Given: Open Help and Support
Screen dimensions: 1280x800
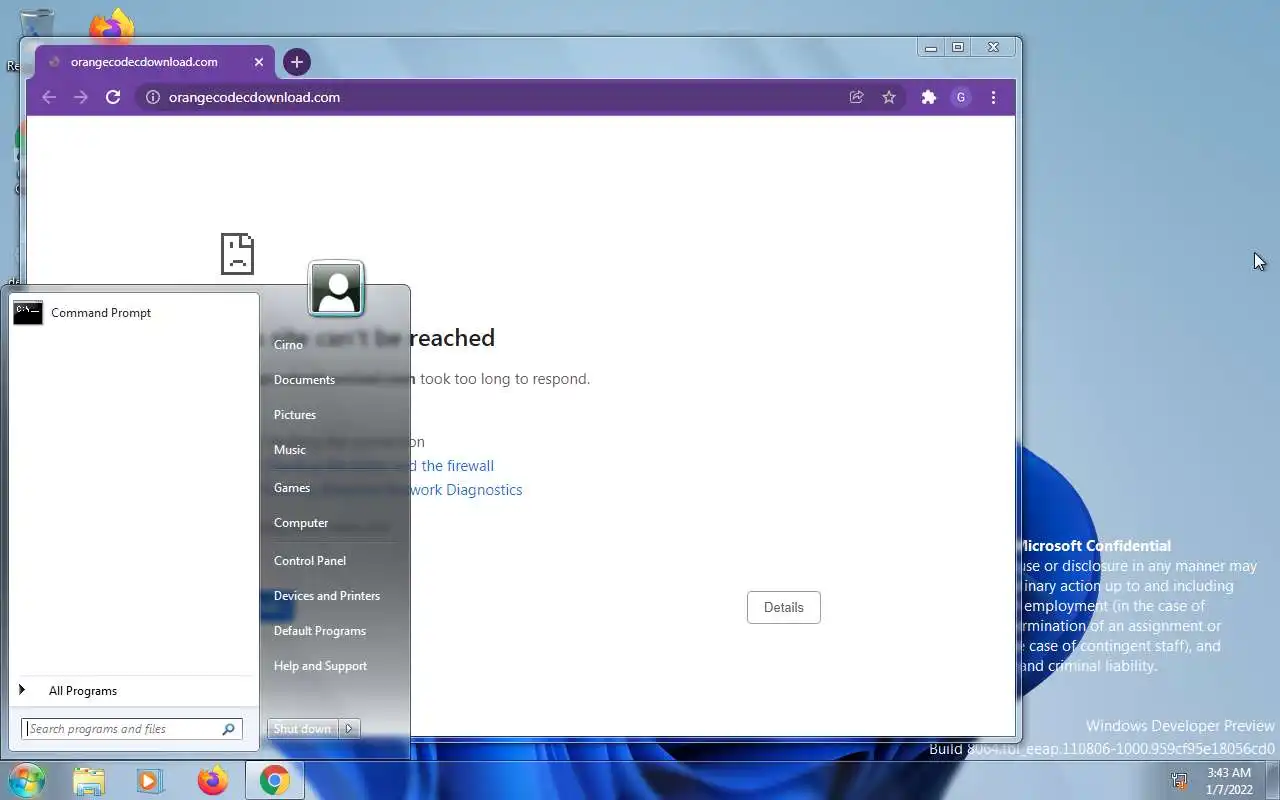Looking at the screenshot, I should coord(320,666).
